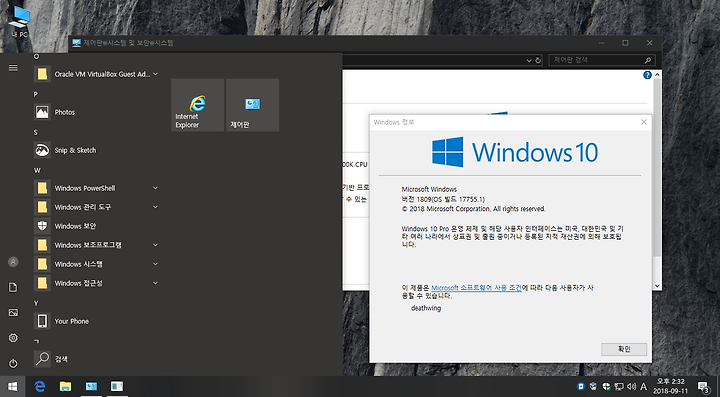The image size is (720, 397).
Task: Open Documents icon in Start sidebar
Action: [13, 288]
